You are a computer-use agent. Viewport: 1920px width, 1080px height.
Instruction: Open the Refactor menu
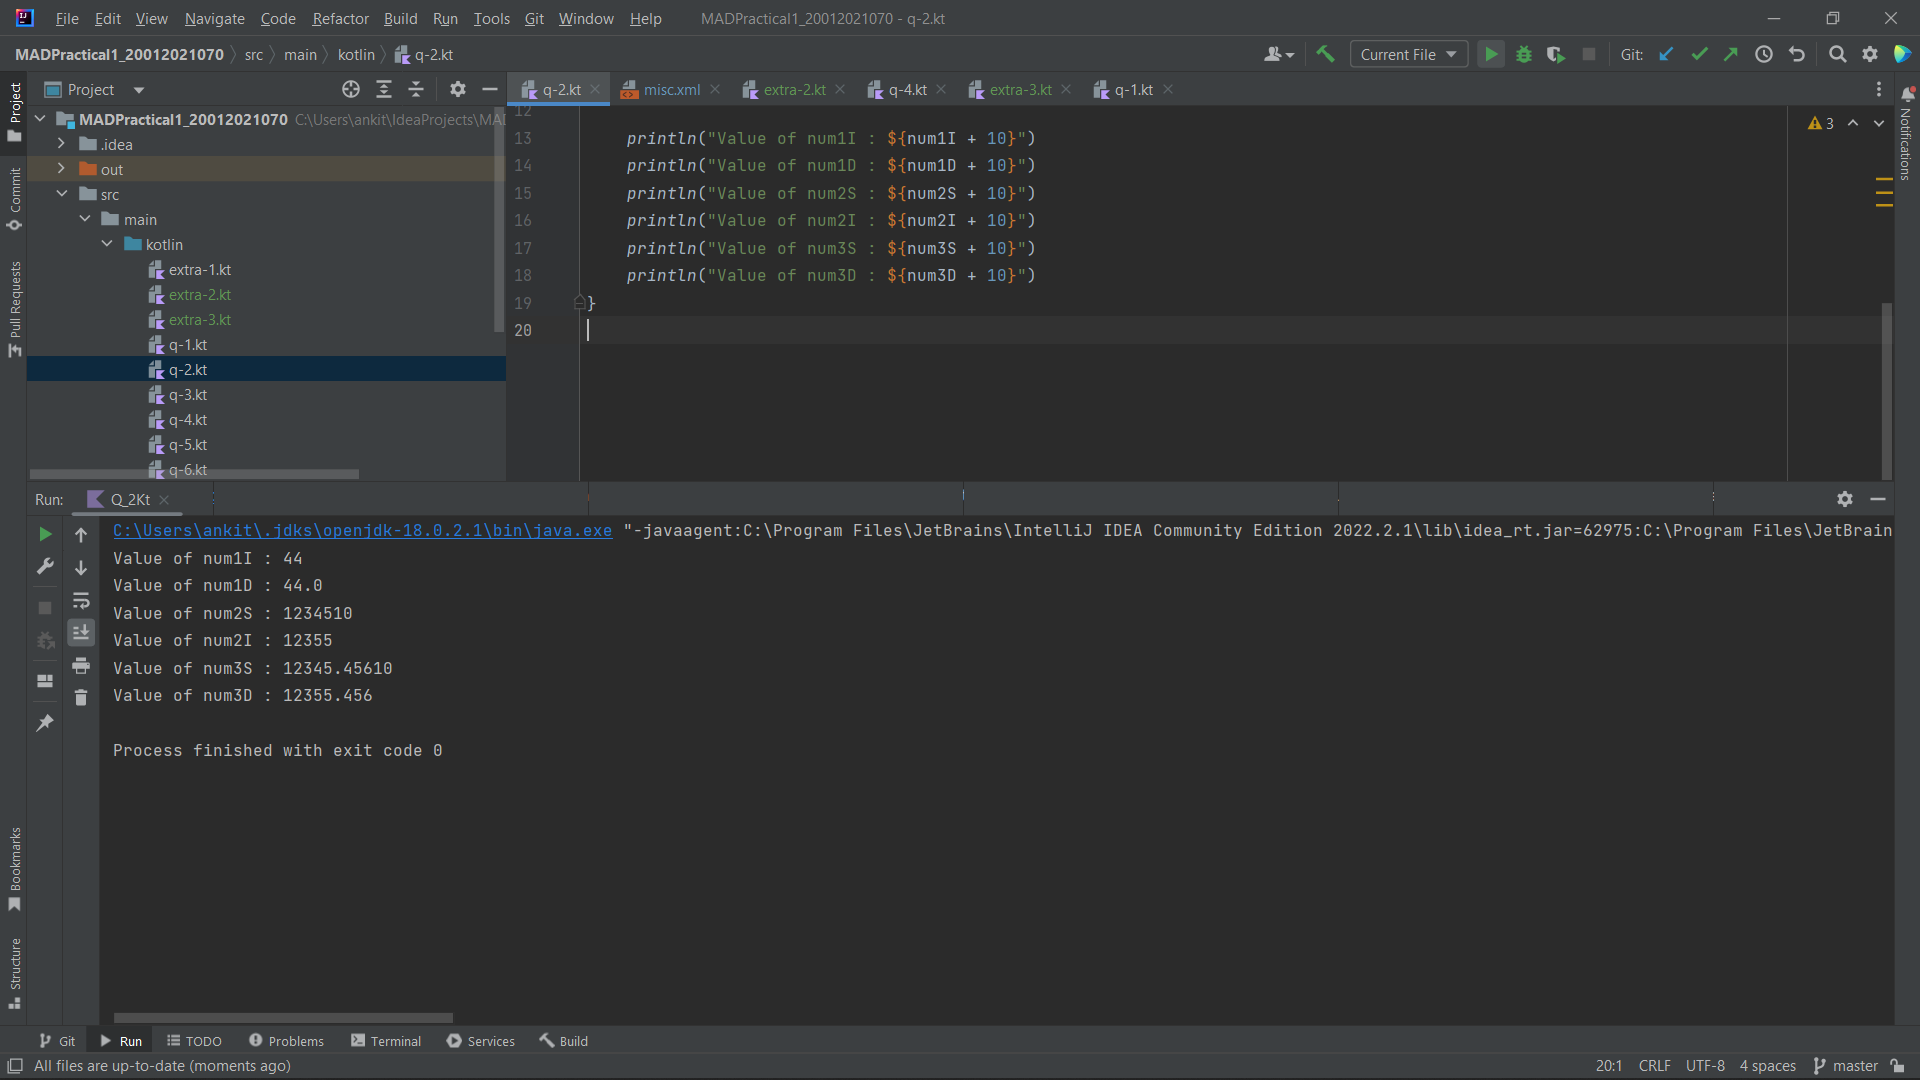coord(340,19)
